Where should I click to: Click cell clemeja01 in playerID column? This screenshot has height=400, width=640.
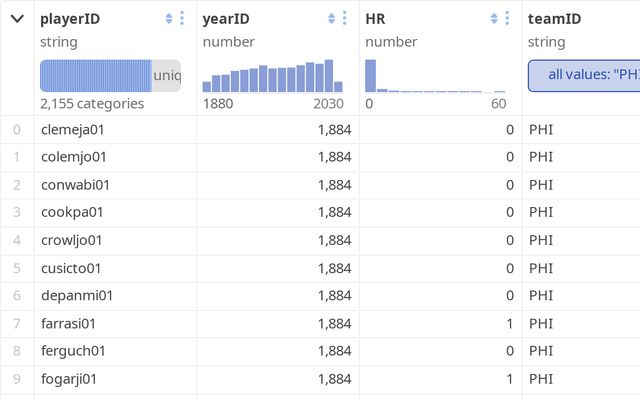(72, 129)
